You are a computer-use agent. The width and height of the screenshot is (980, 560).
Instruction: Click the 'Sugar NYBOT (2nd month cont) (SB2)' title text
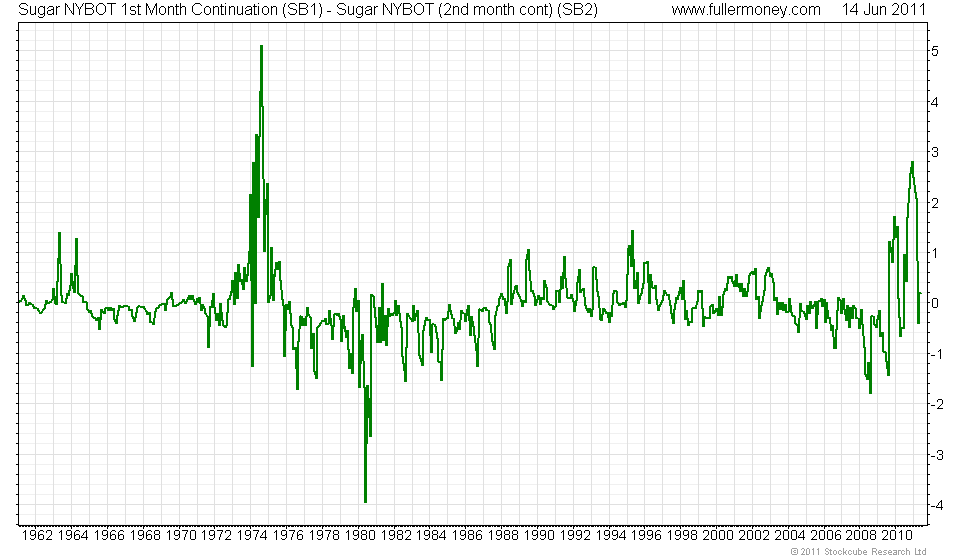tap(467, 10)
